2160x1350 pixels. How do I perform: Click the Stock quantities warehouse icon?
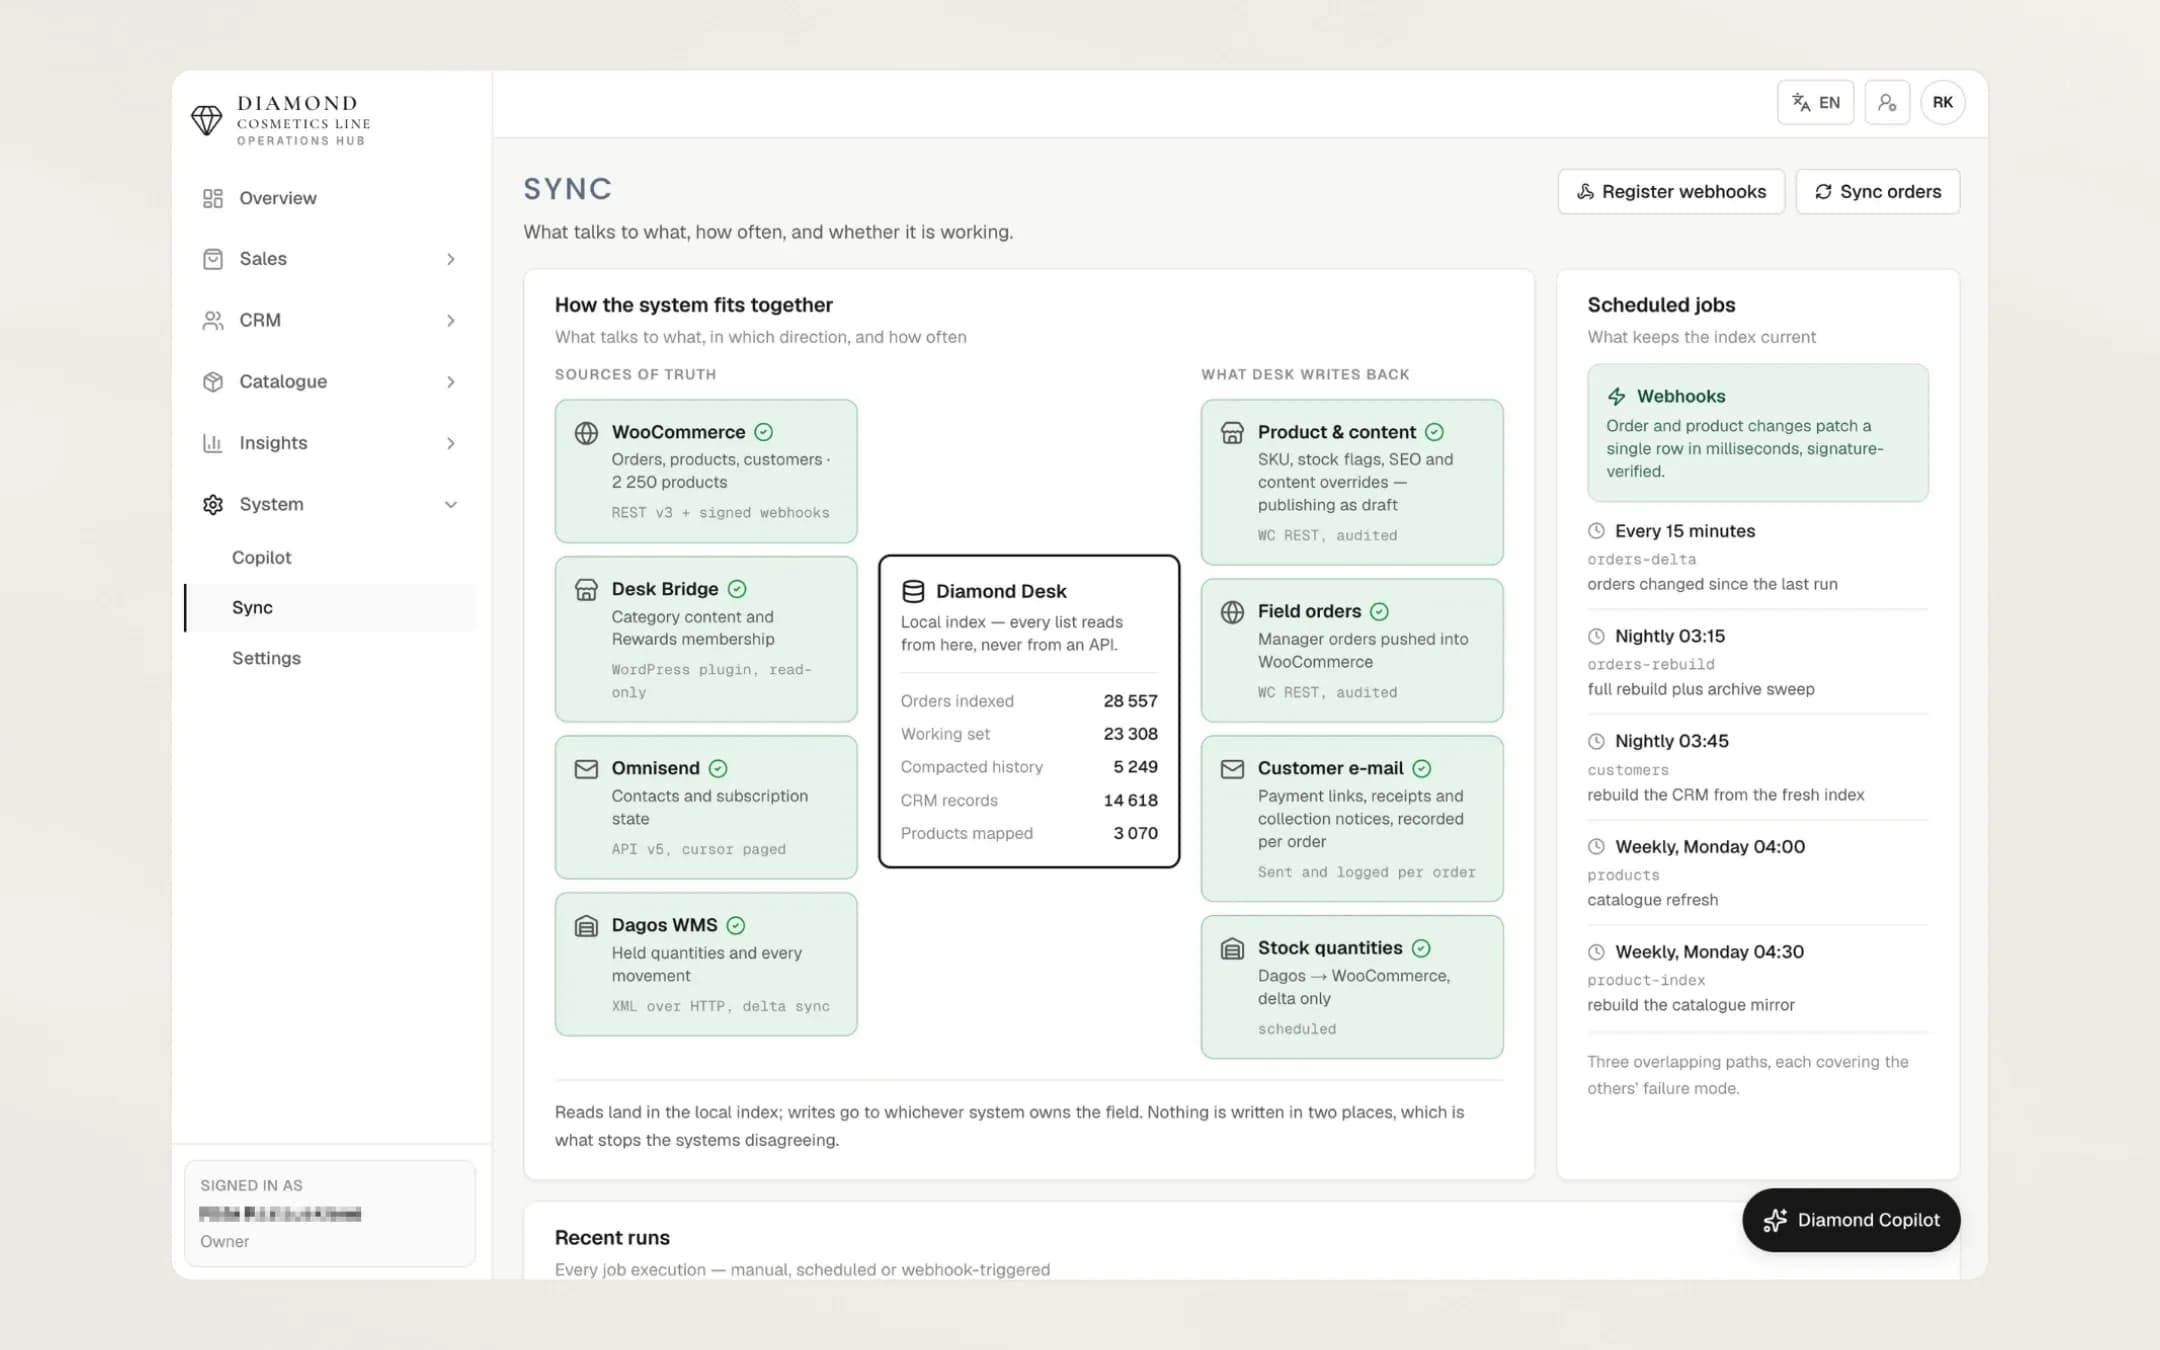pos(1232,949)
